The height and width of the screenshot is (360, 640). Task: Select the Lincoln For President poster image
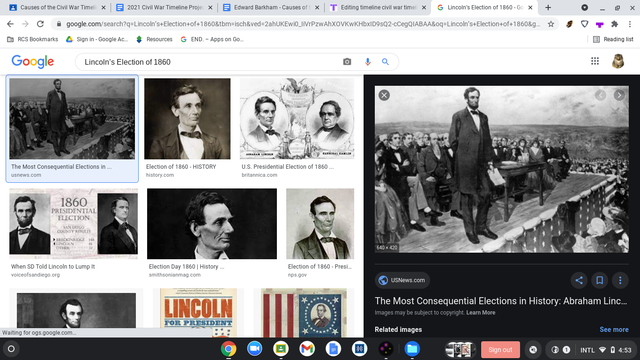tap(198, 312)
